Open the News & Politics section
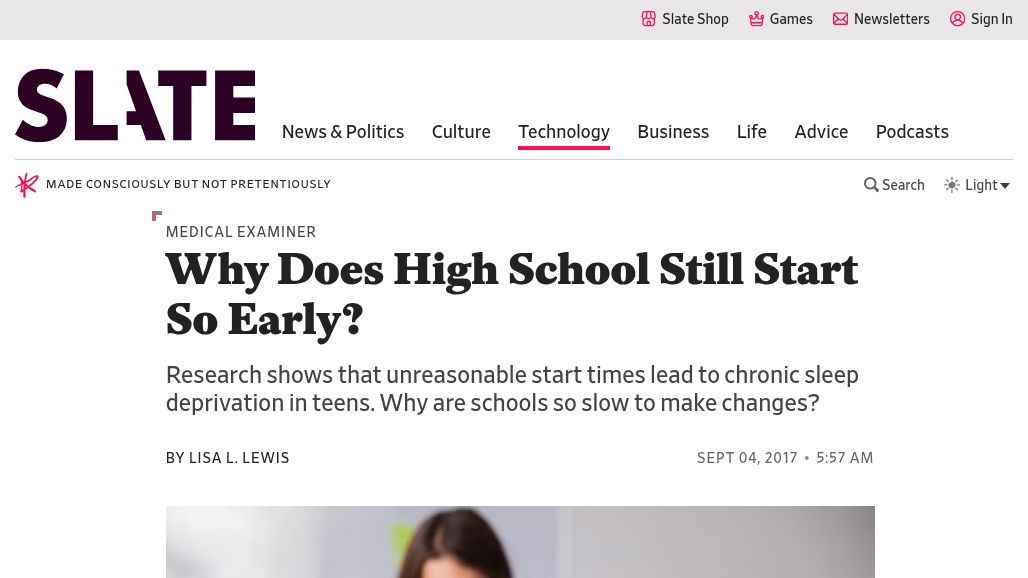 pos(343,132)
